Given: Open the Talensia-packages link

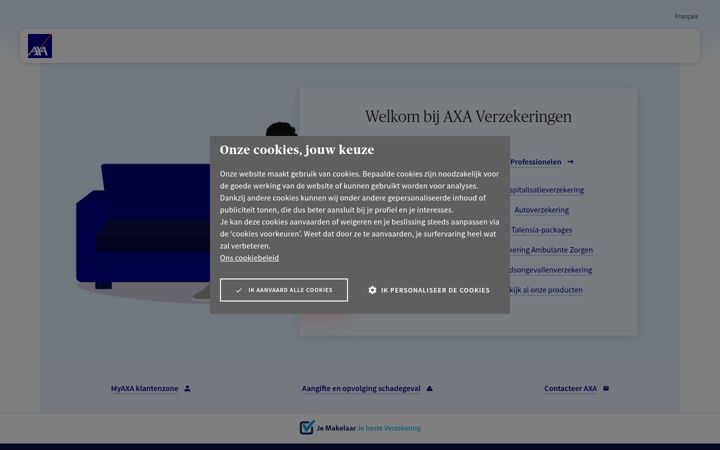Looking at the screenshot, I should tap(542, 230).
